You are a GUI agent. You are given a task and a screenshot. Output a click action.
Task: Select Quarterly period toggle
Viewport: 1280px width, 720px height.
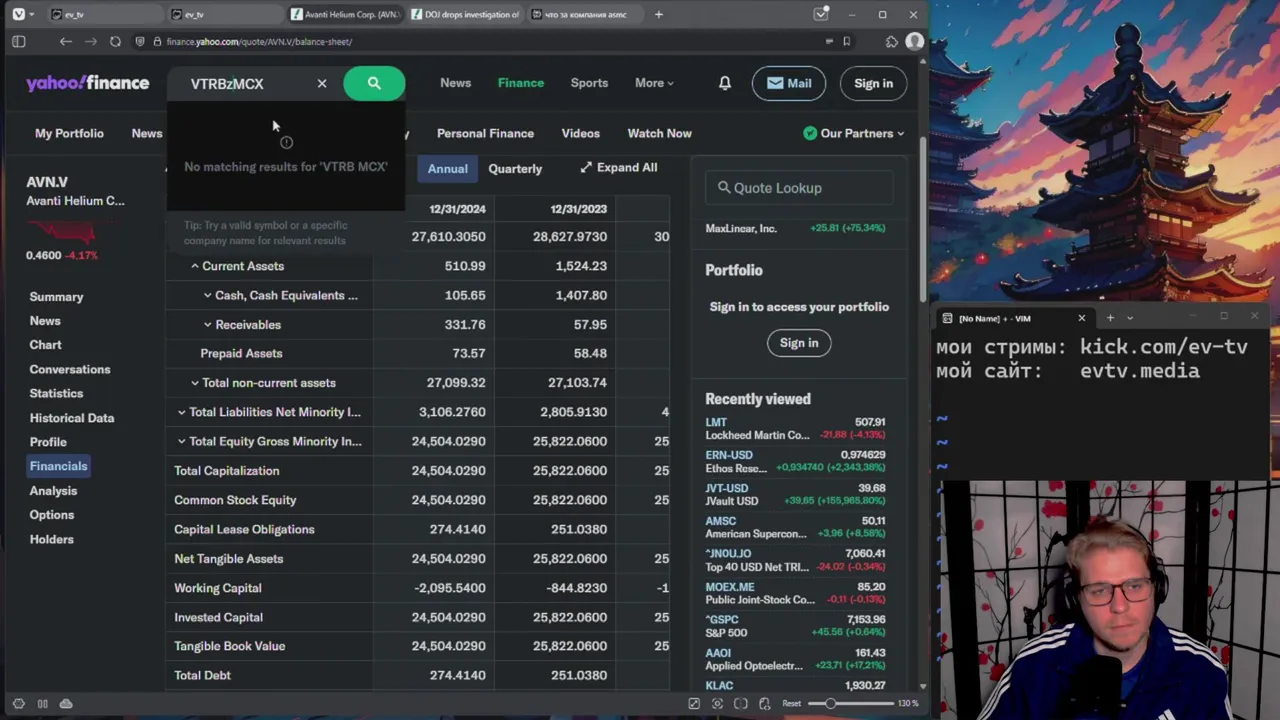click(515, 168)
